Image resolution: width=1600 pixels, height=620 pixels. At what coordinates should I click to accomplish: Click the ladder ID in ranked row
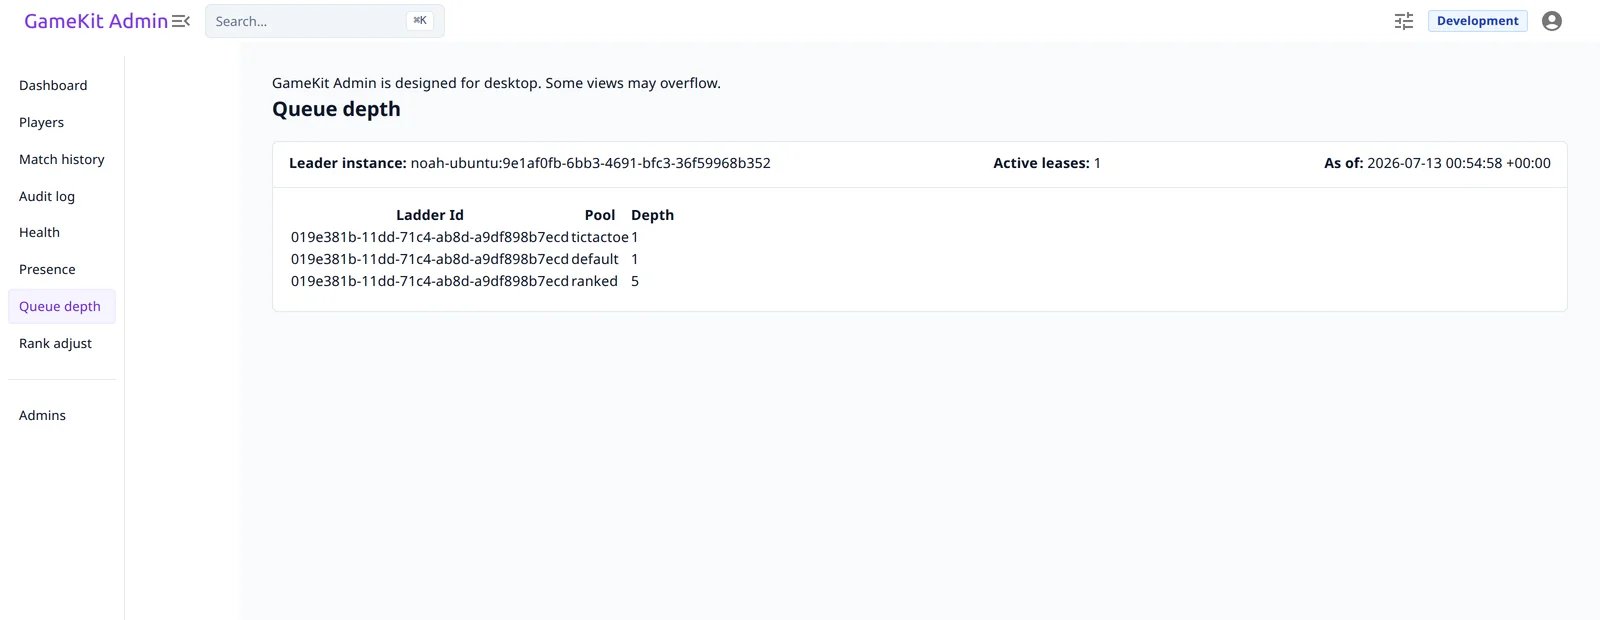coord(430,281)
